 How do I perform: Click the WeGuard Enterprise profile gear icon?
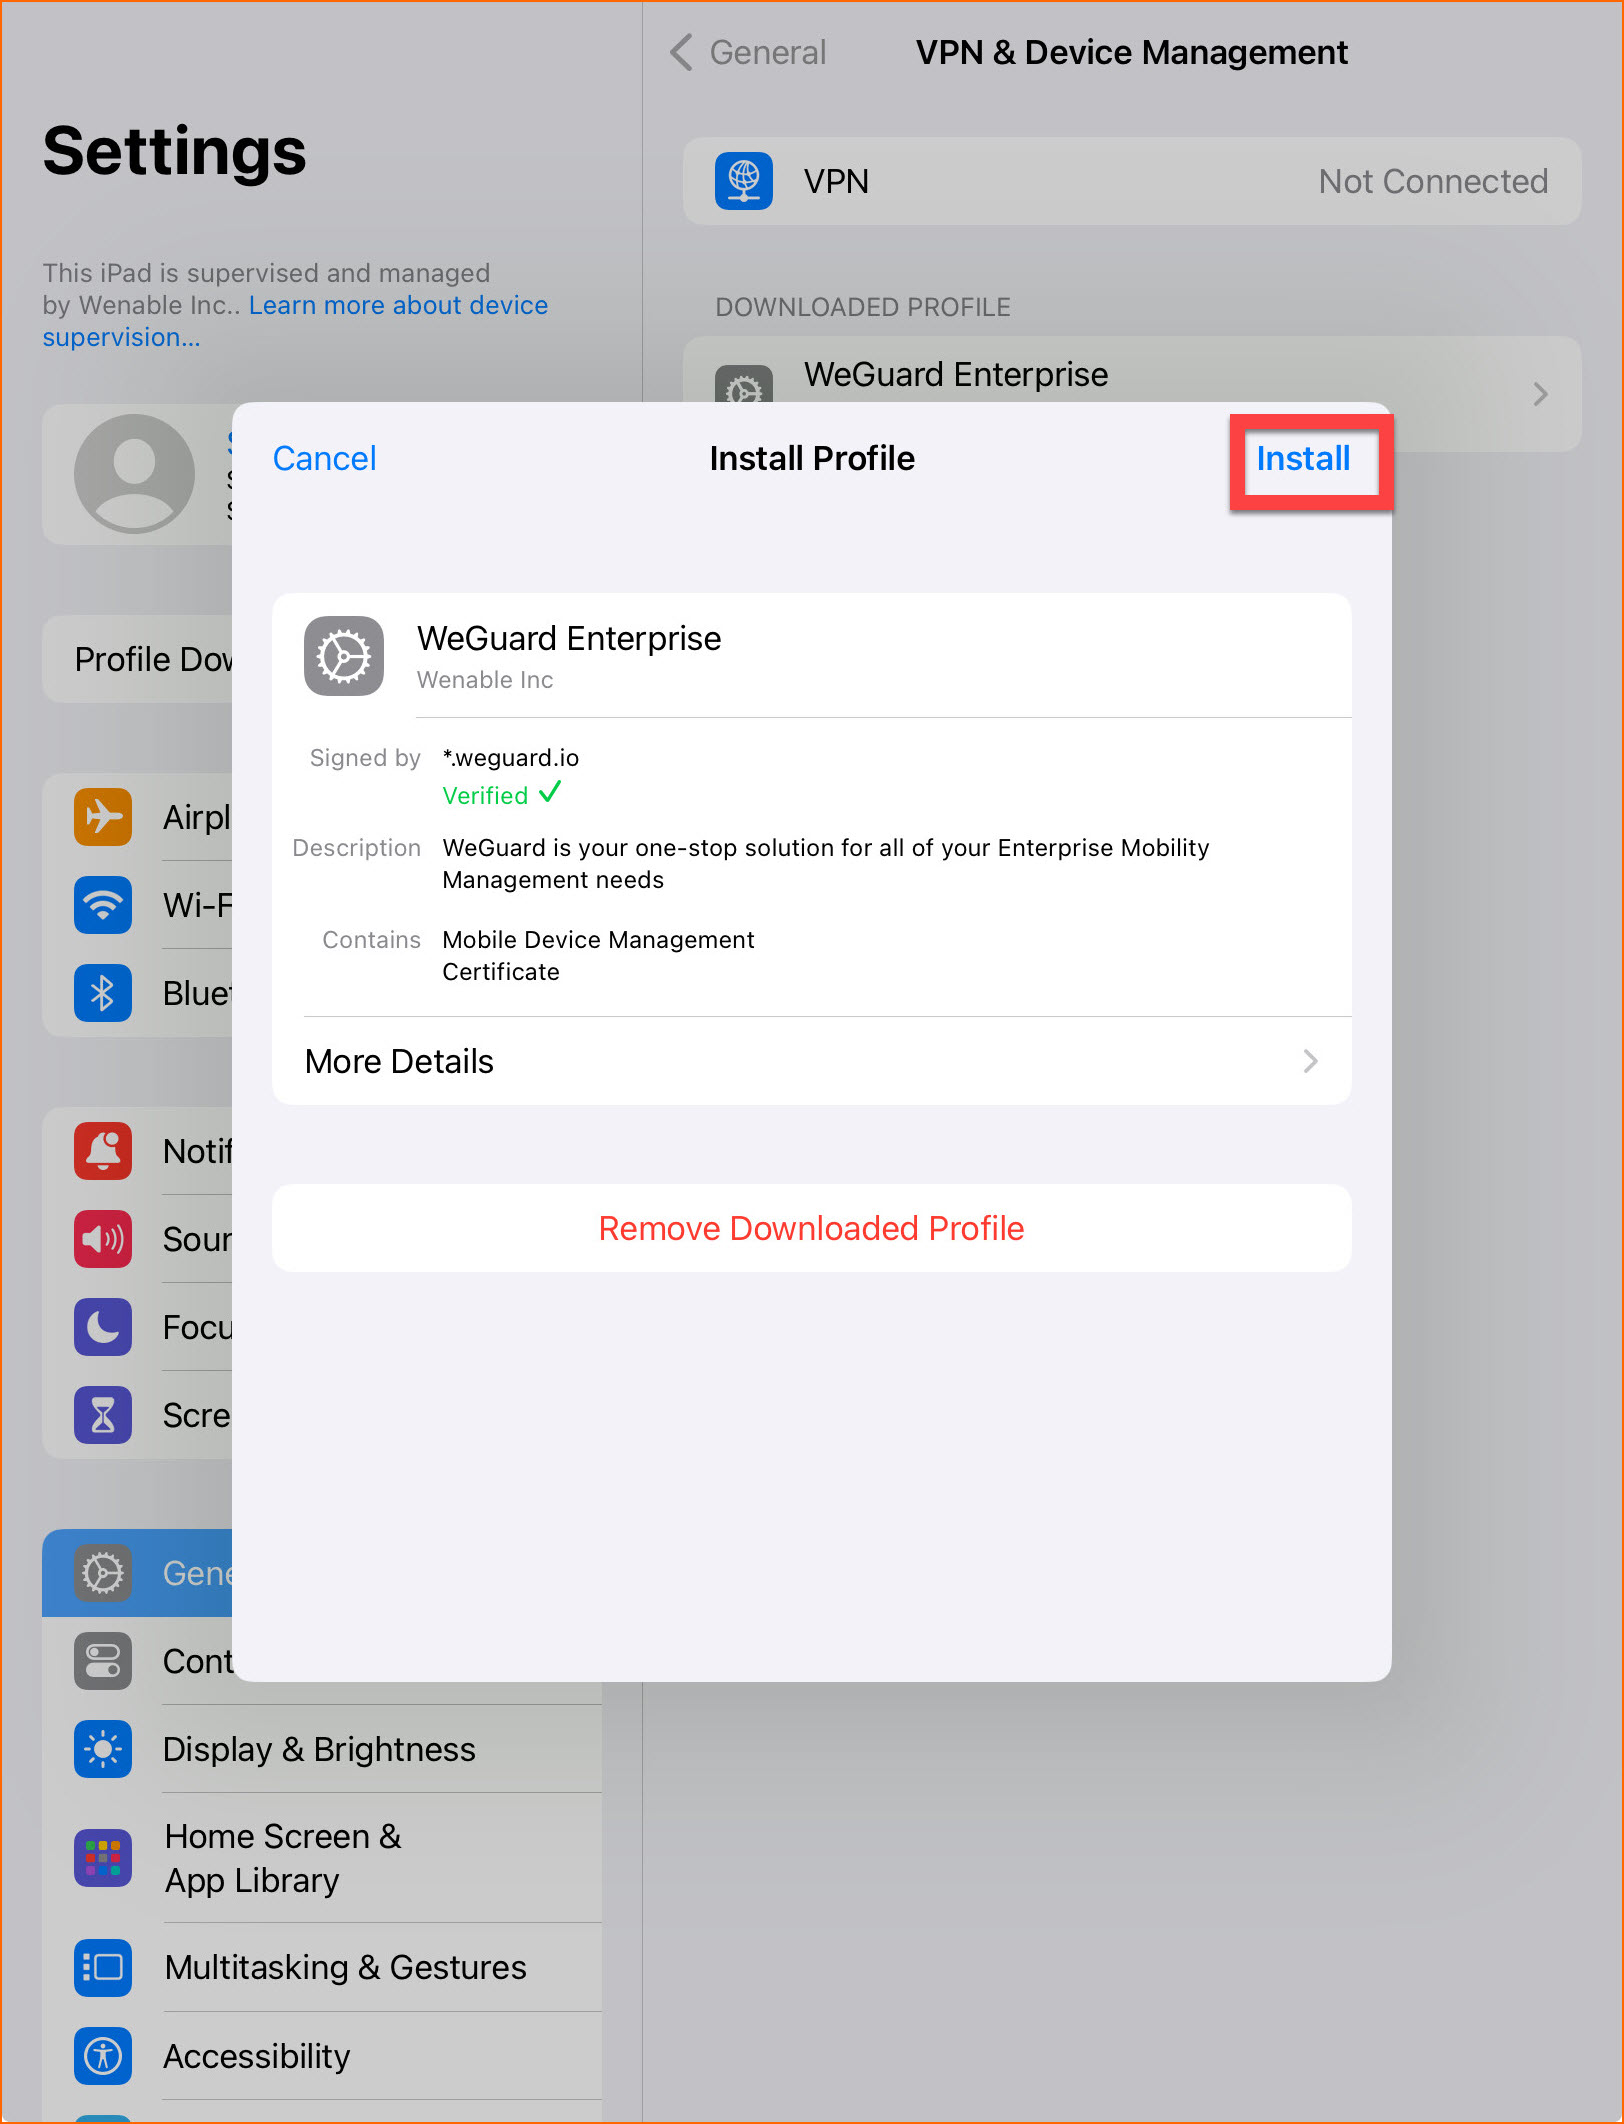point(344,656)
